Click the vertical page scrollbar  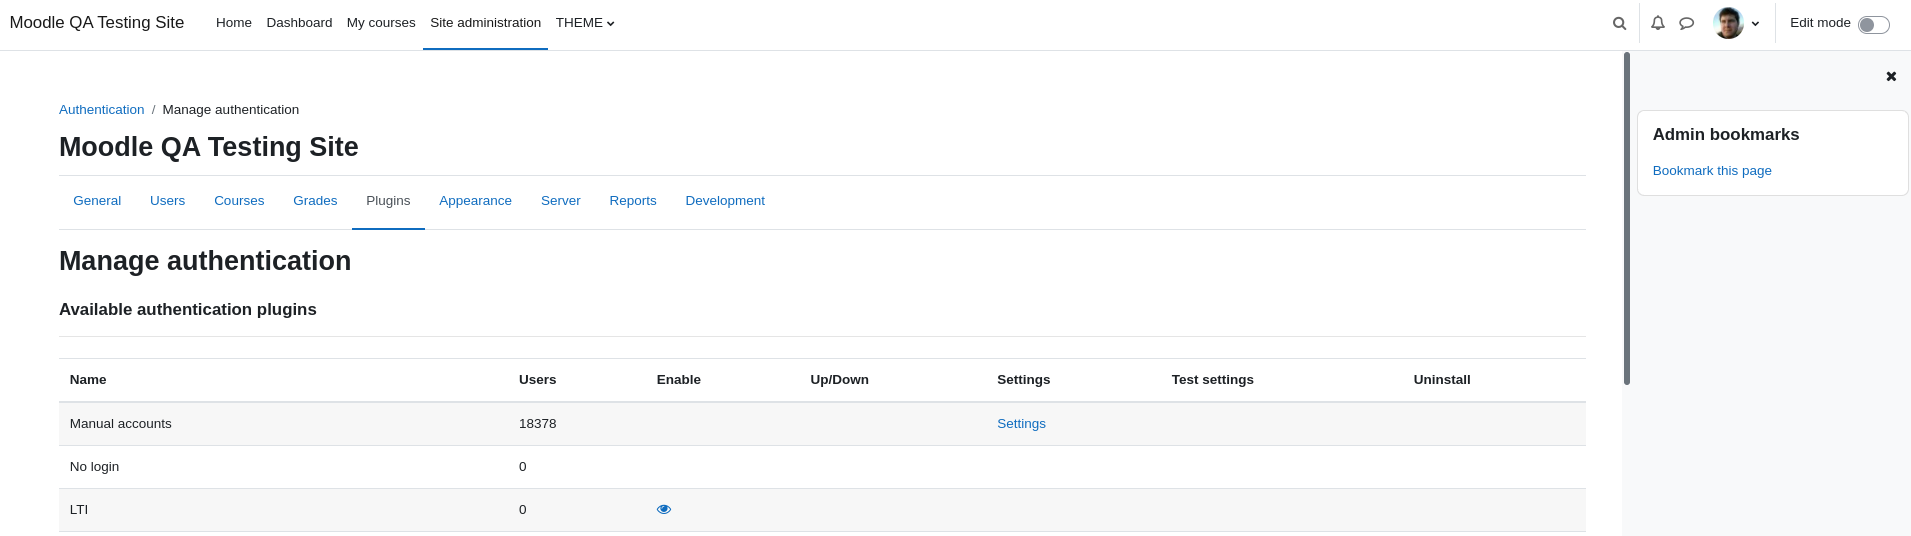pos(1627,218)
